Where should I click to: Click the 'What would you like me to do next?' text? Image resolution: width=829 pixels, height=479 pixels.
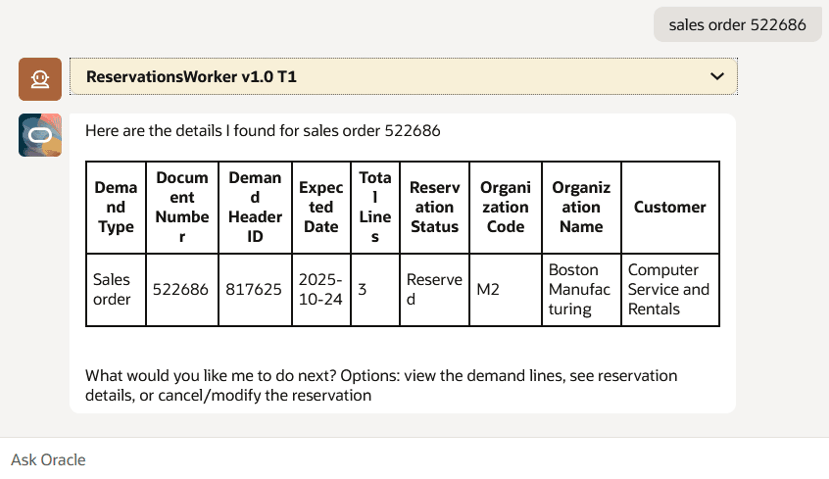tap(210, 375)
